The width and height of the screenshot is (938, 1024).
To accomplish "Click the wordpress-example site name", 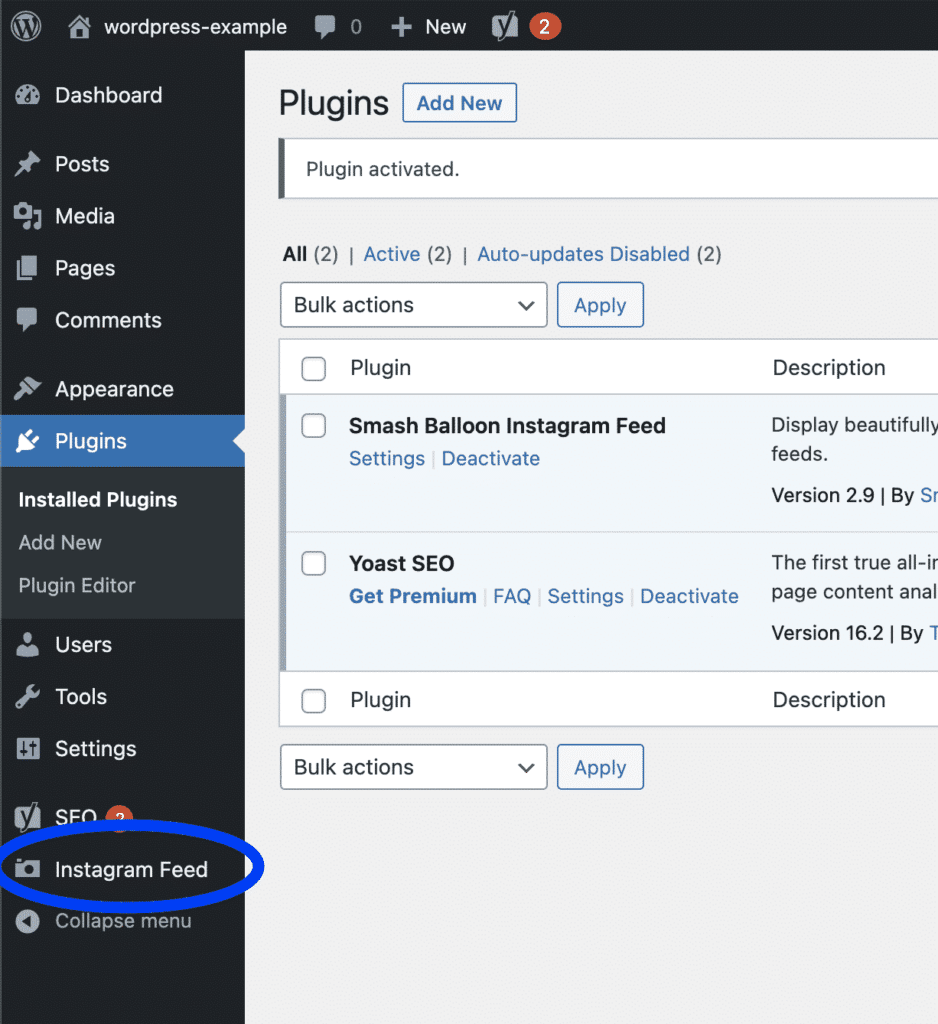I will (195, 27).
